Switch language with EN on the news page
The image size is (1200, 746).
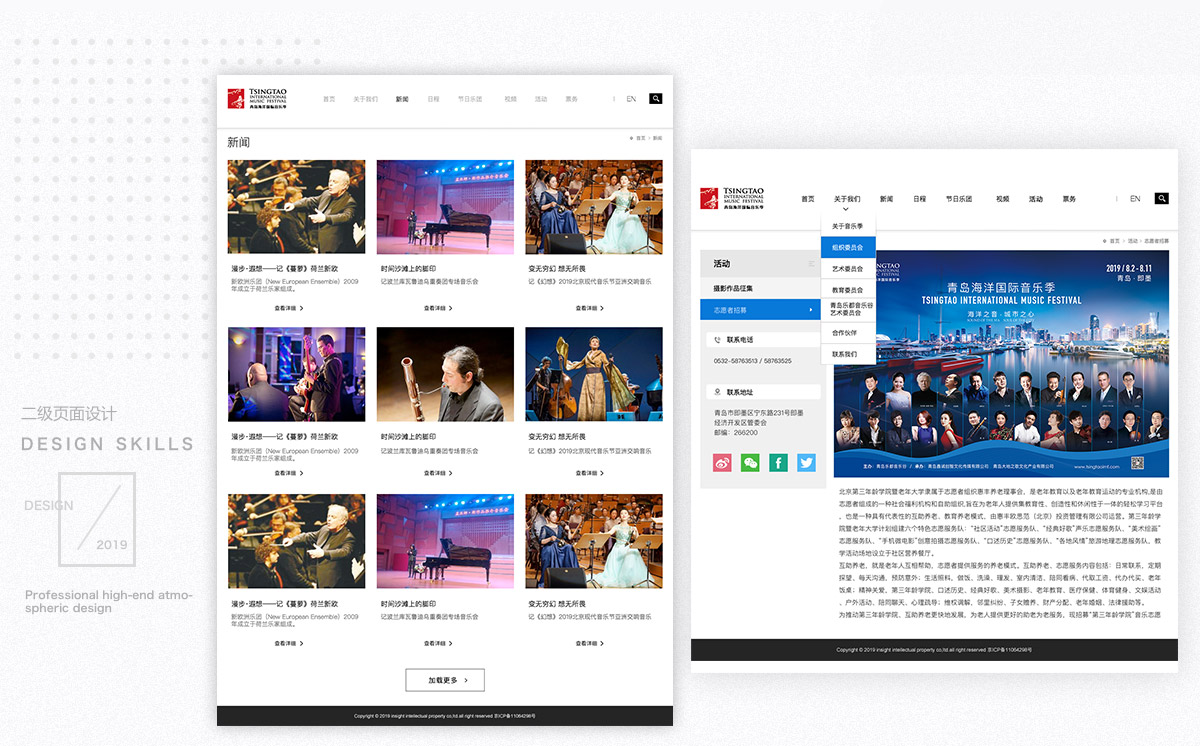pos(631,99)
